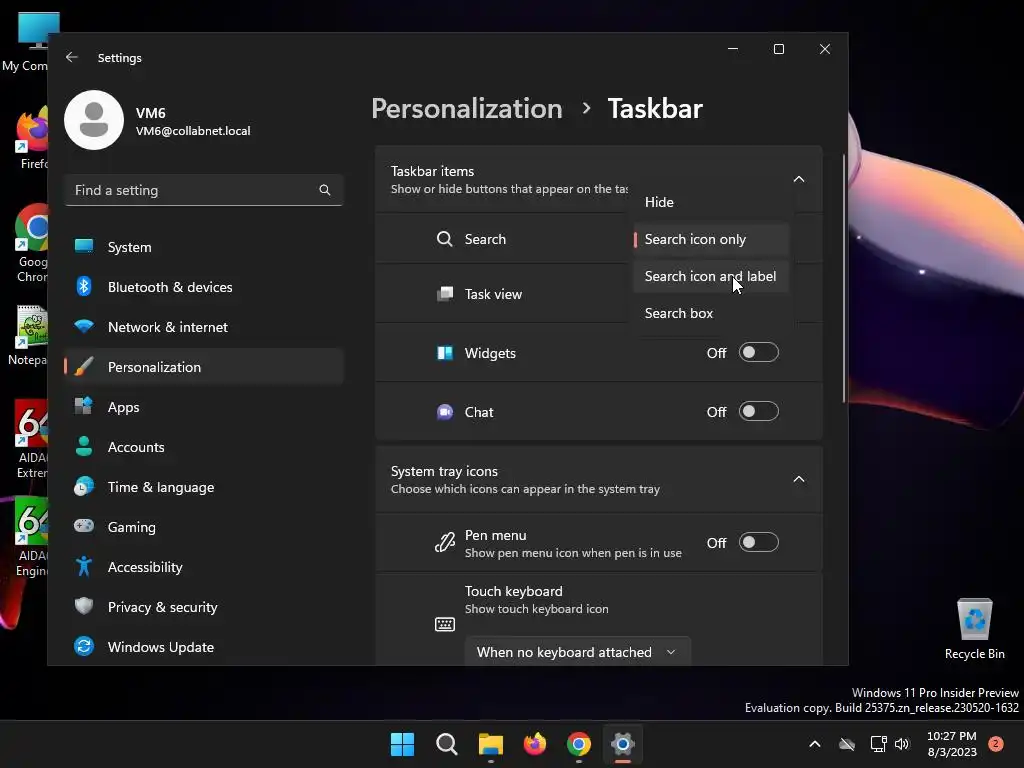Click the Apps icon in sidebar
This screenshot has width=1024, height=768.
click(84, 406)
